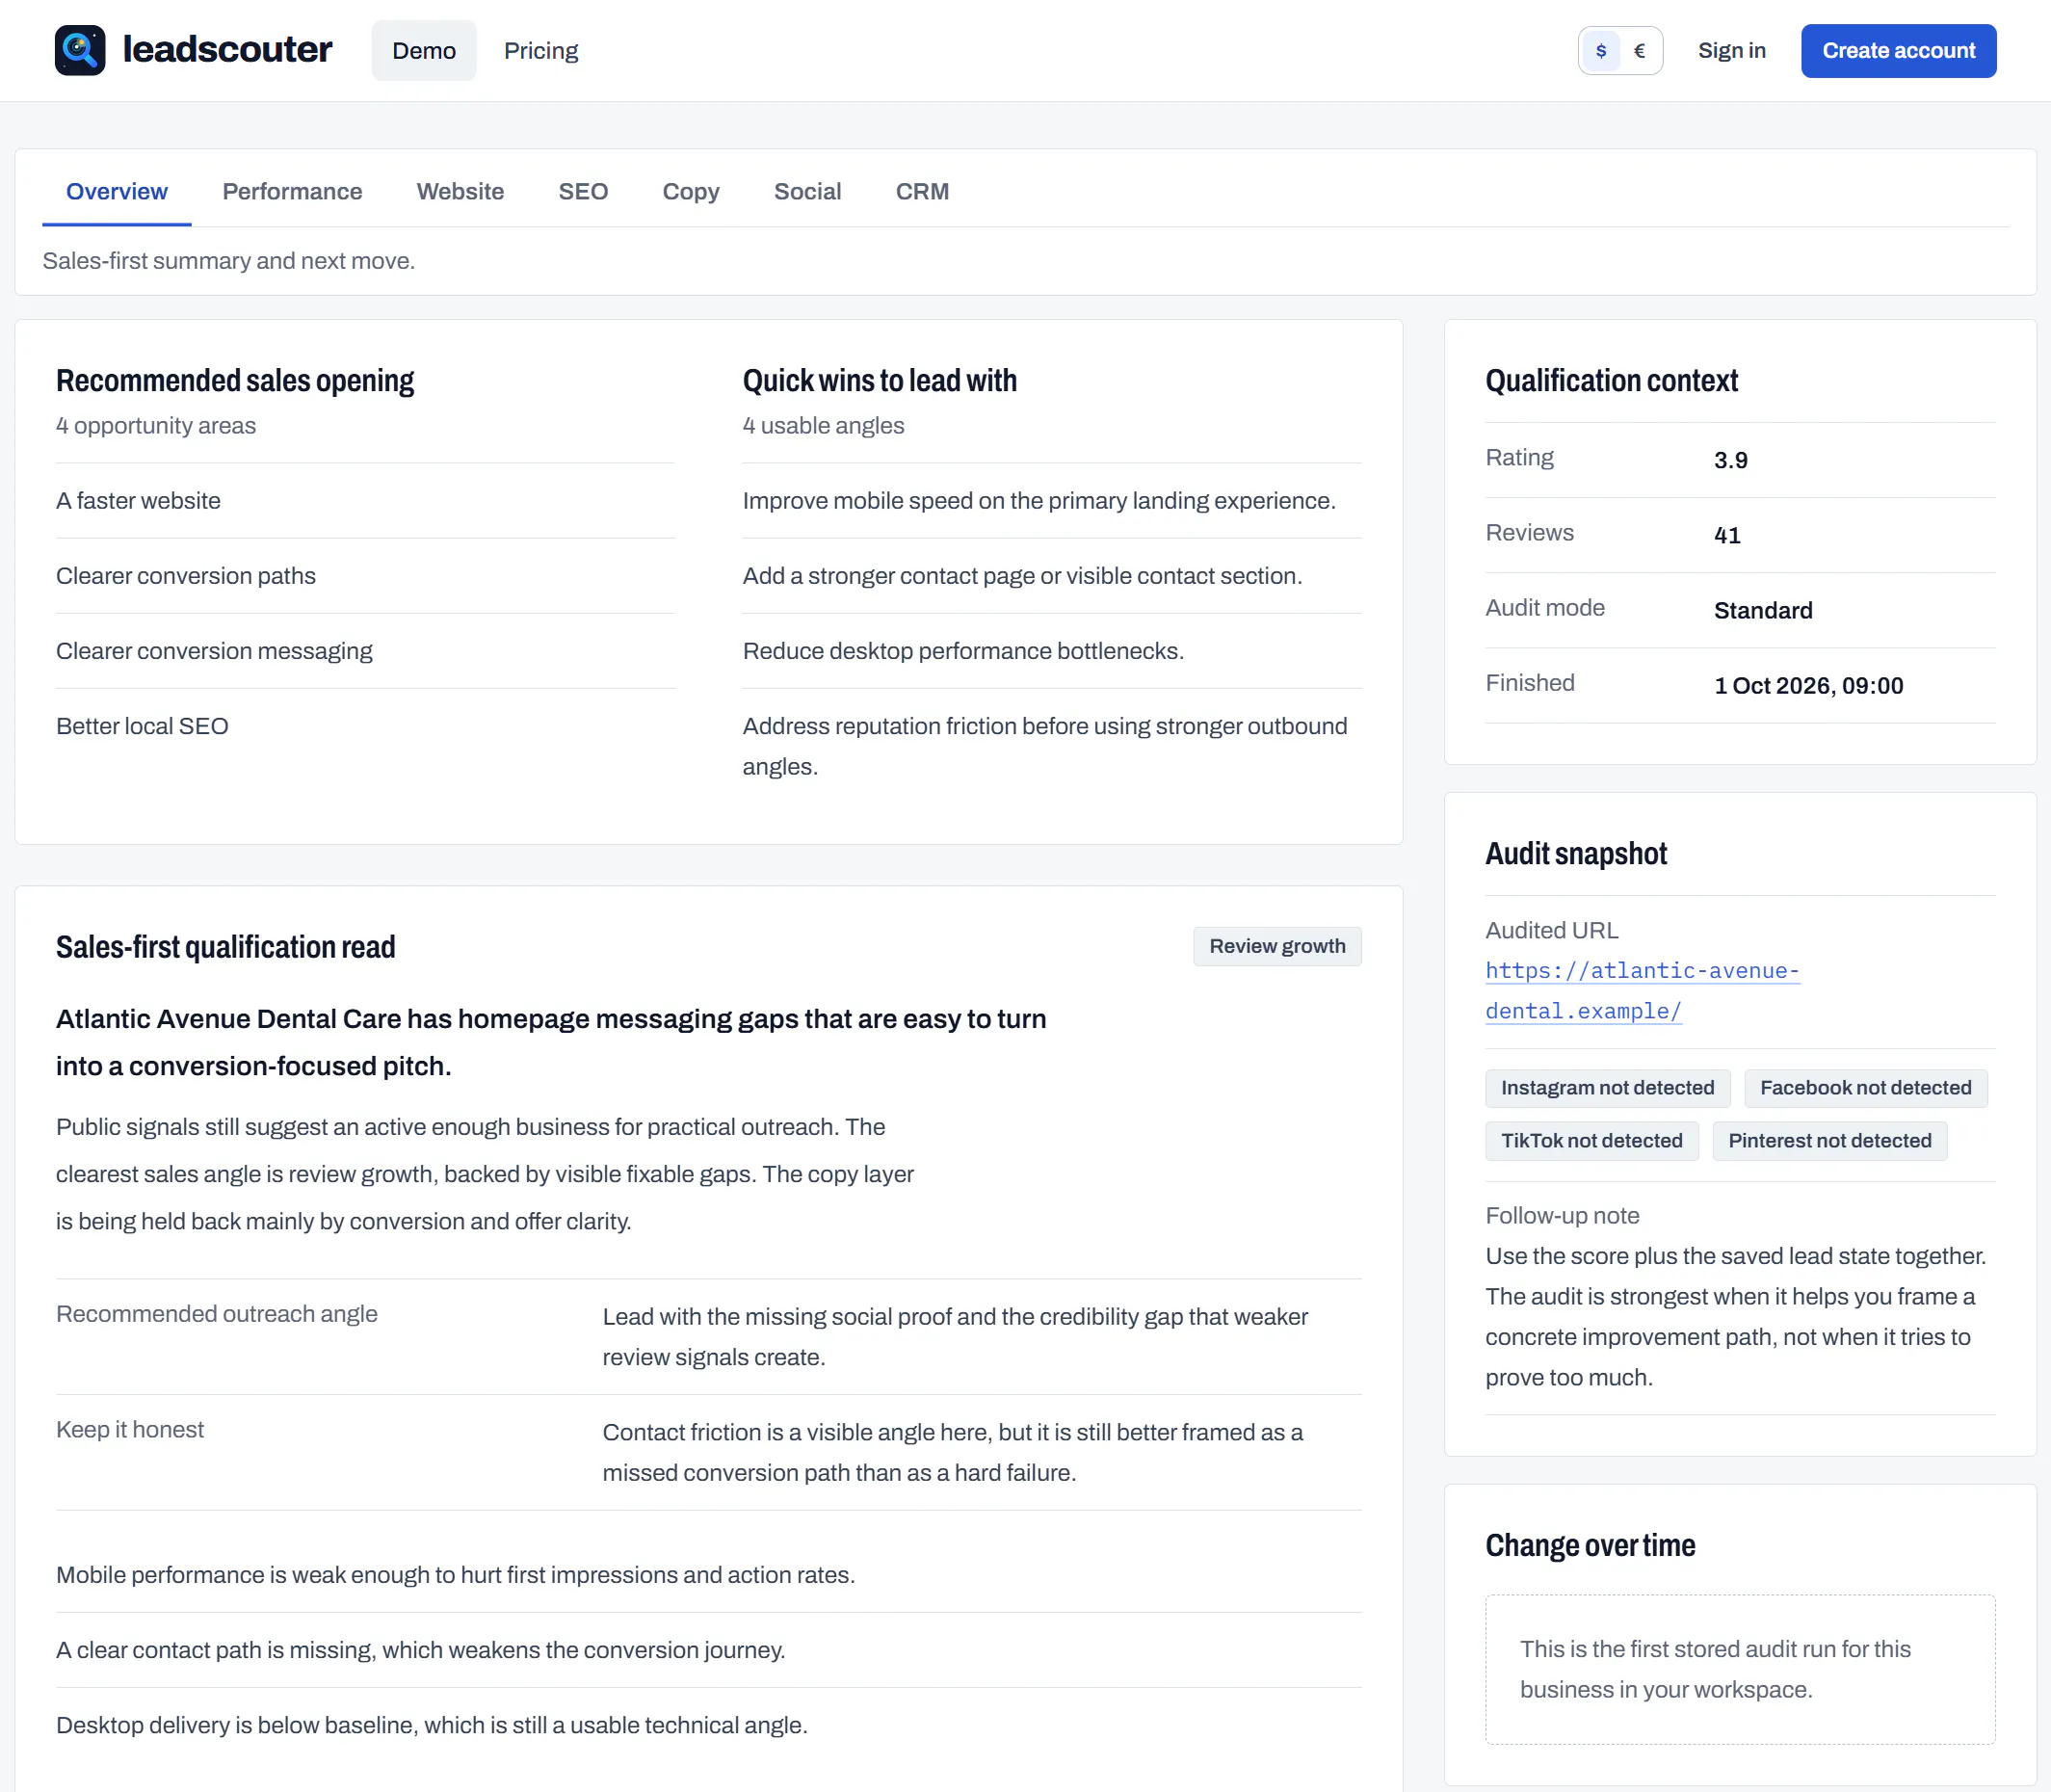The image size is (2051, 1792).
Task: Click the leadscouter magnifier logo icon
Action: [x=80, y=50]
